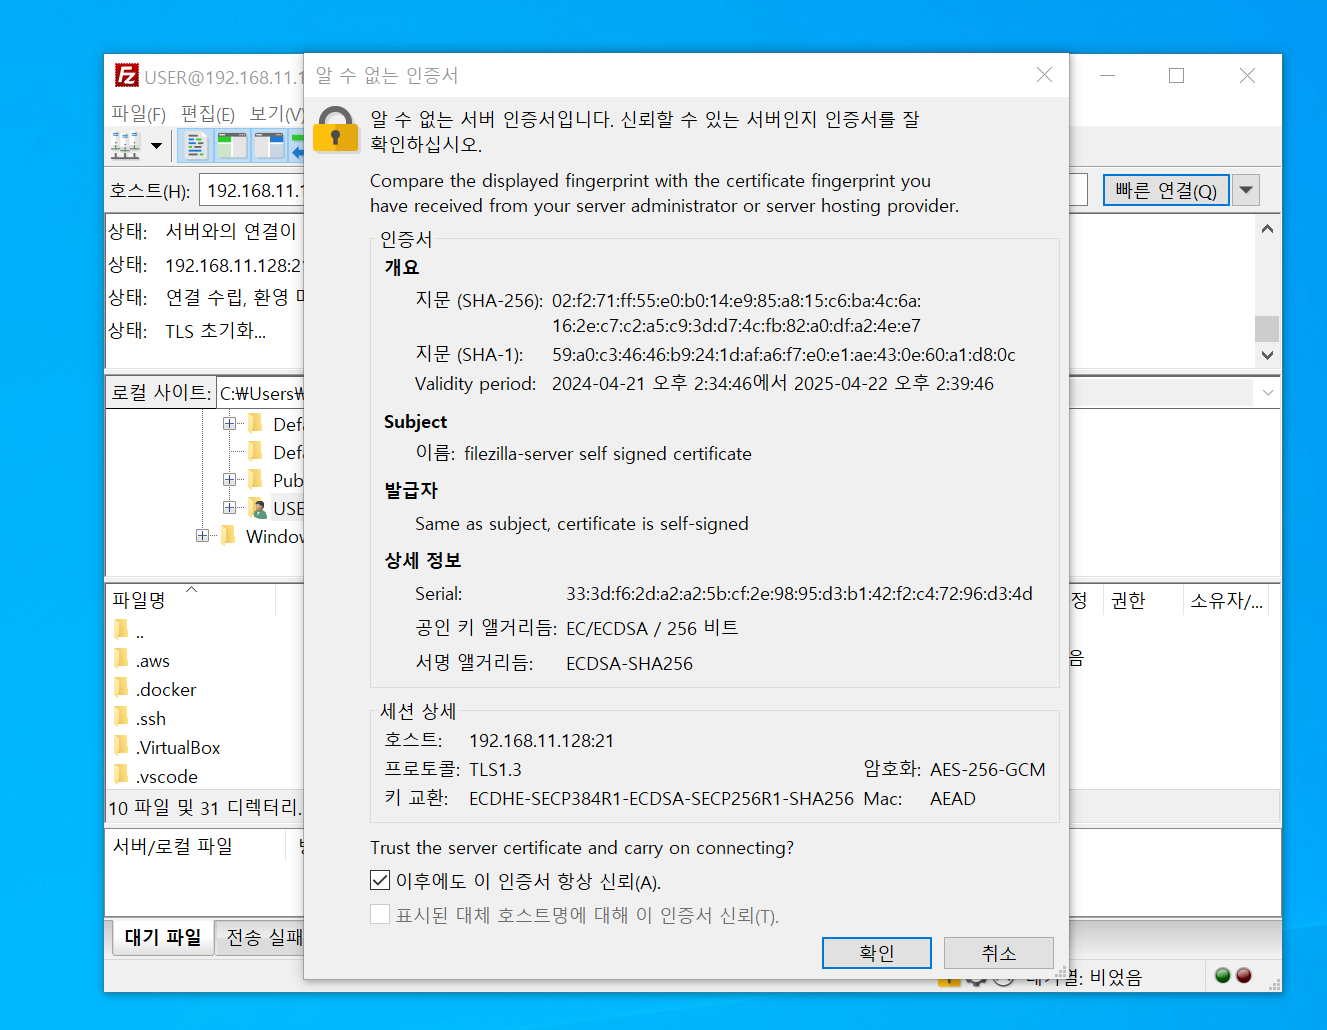Open the 보기(V) menu
1327x1030 pixels.
coord(275,114)
